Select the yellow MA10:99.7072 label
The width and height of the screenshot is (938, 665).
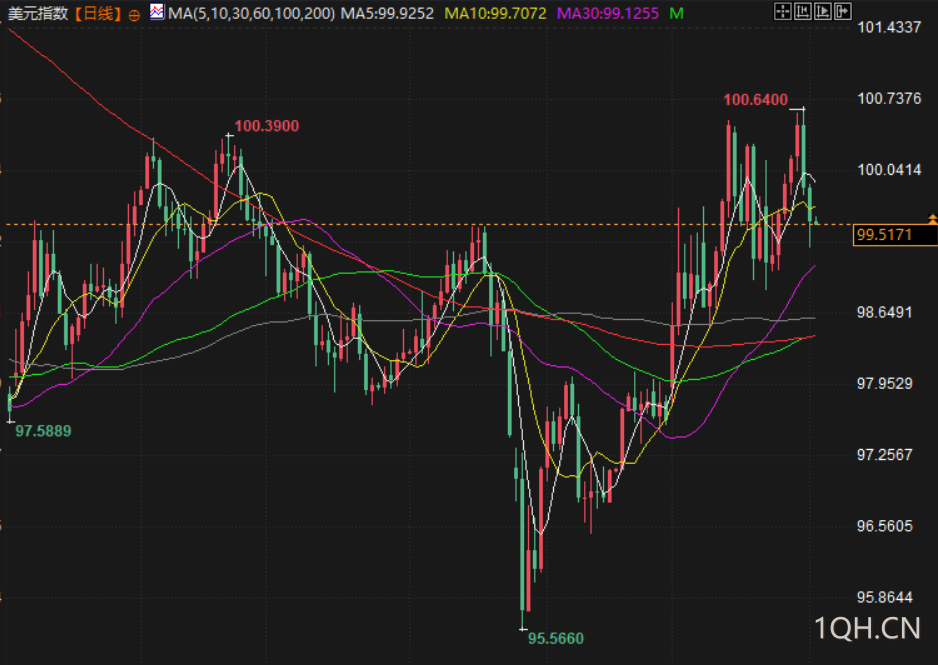[495, 13]
